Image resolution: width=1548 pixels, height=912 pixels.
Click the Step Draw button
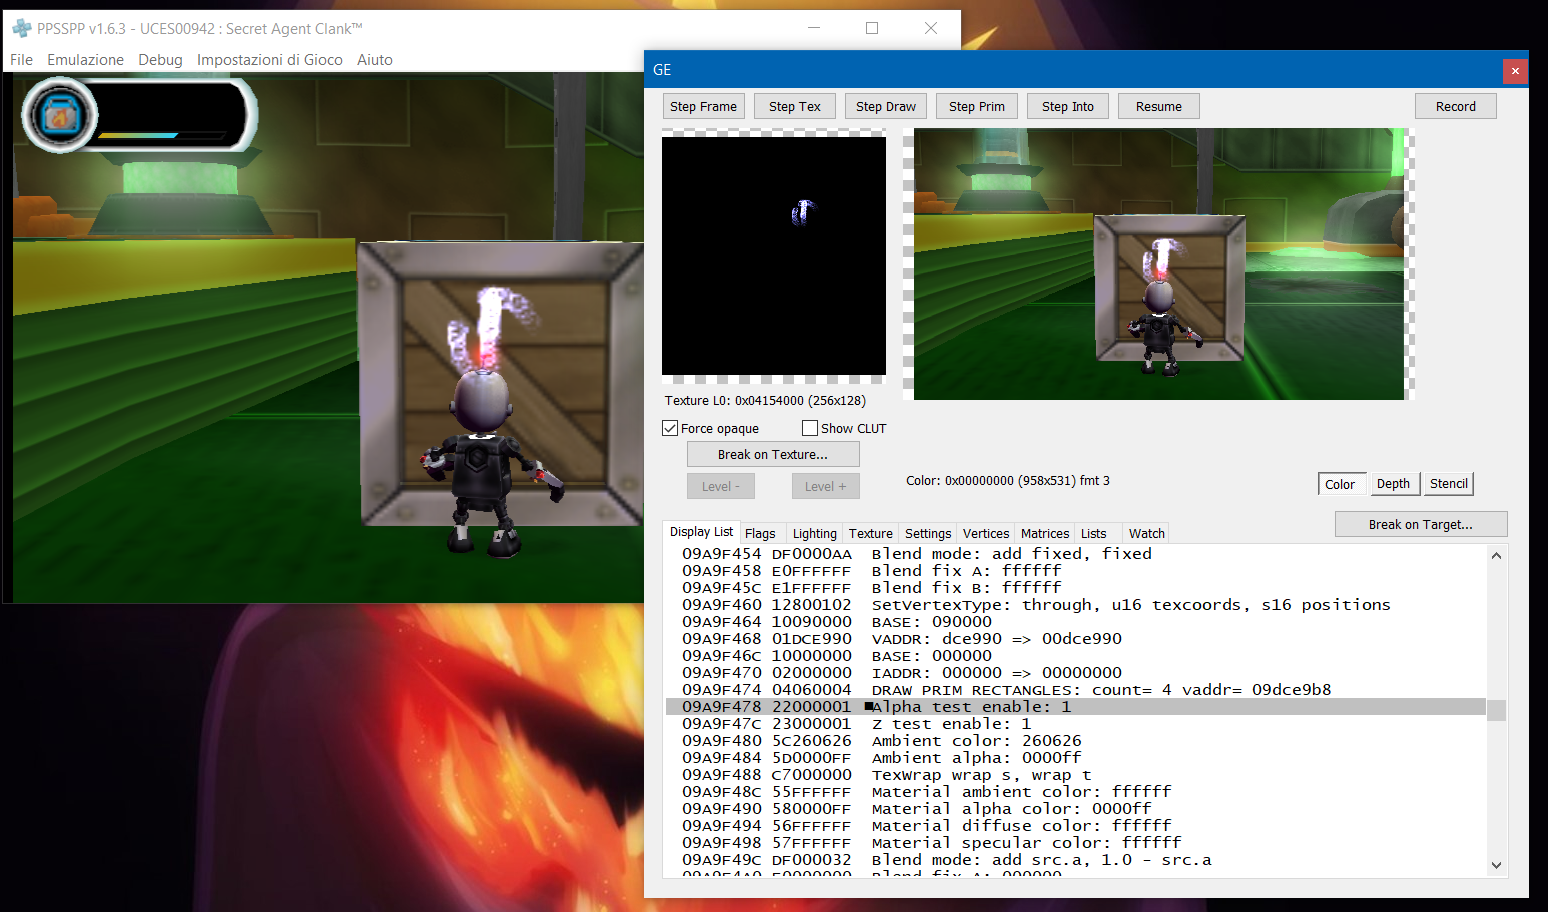point(885,105)
